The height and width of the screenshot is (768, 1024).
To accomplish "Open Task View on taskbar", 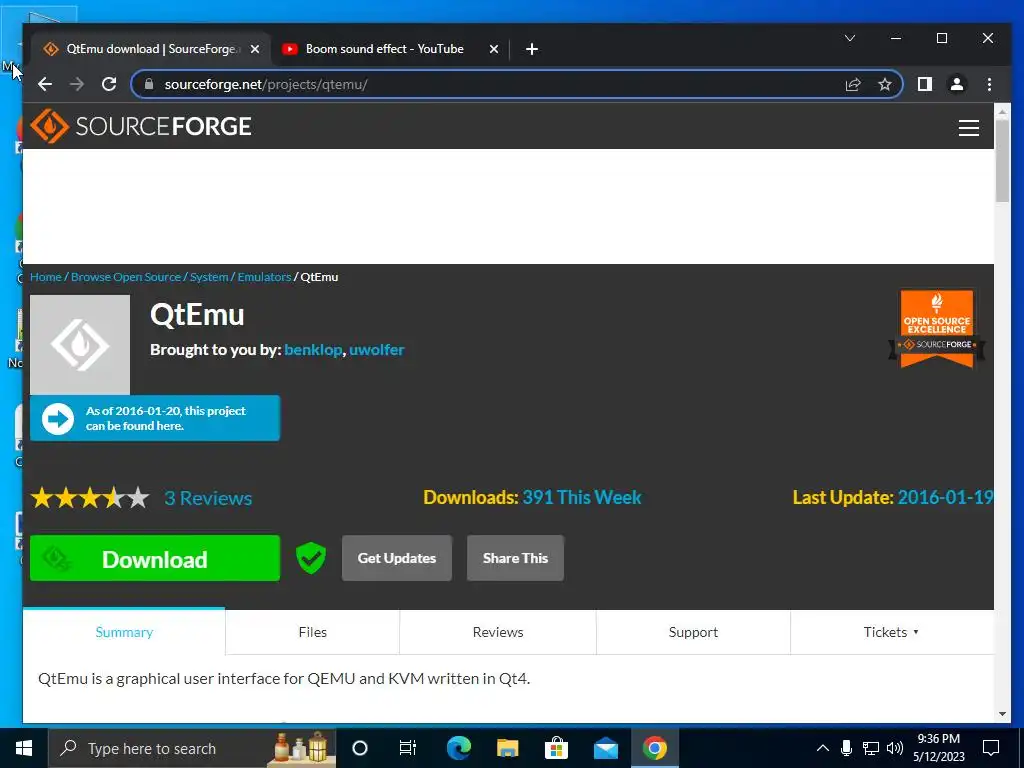I will 408,748.
